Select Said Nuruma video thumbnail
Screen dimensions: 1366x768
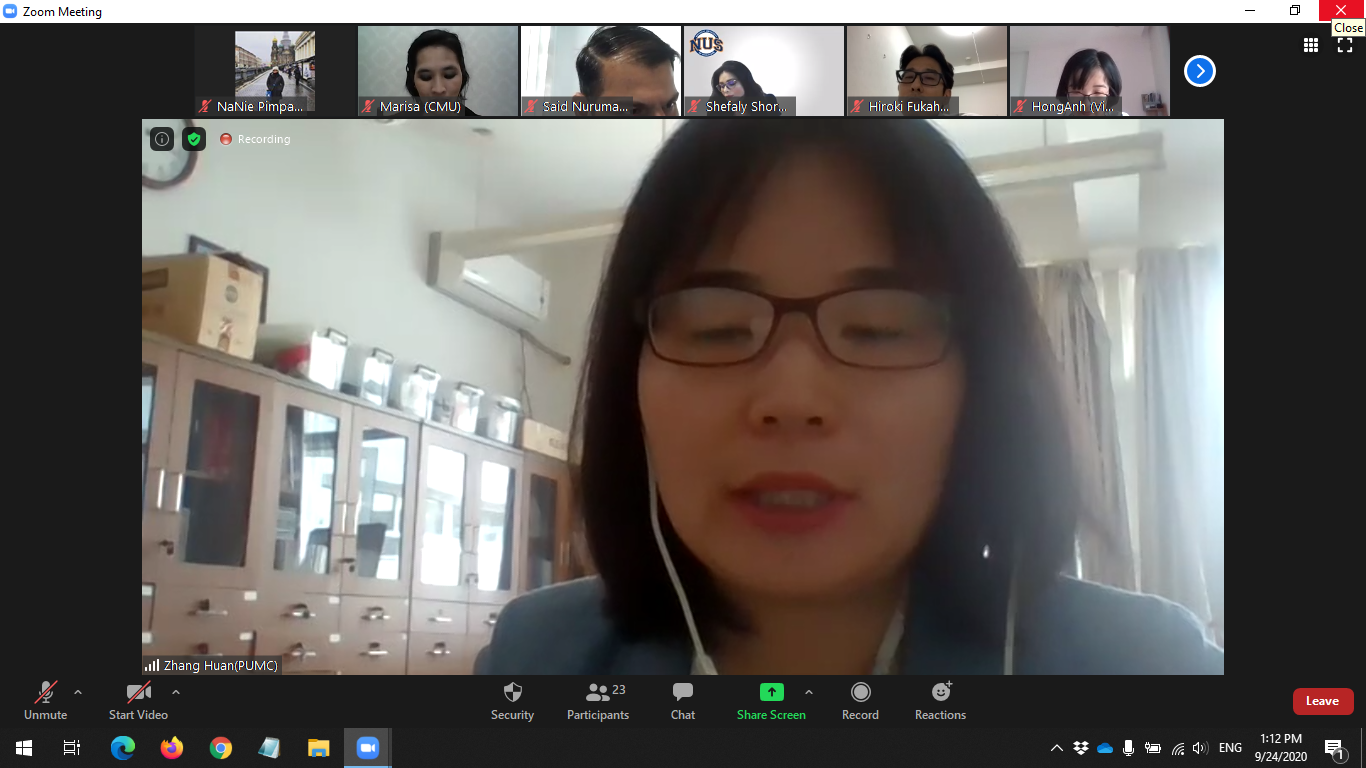601,71
